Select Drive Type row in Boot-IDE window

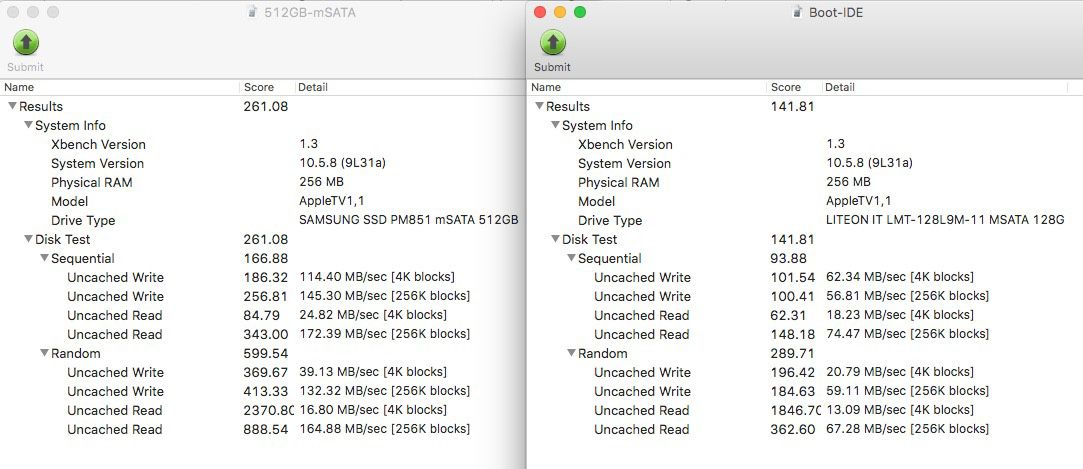pos(805,220)
